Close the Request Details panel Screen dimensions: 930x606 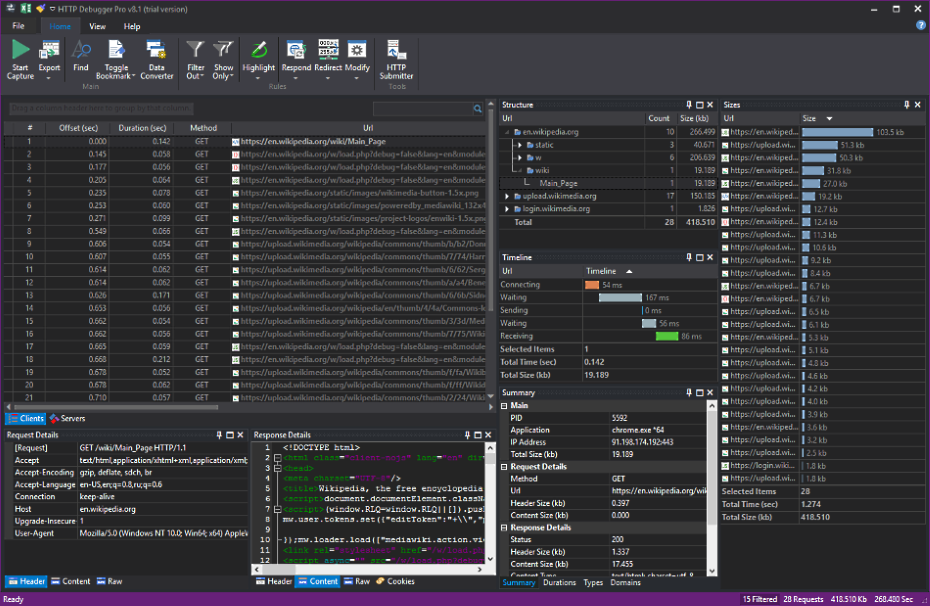tap(240, 435)
